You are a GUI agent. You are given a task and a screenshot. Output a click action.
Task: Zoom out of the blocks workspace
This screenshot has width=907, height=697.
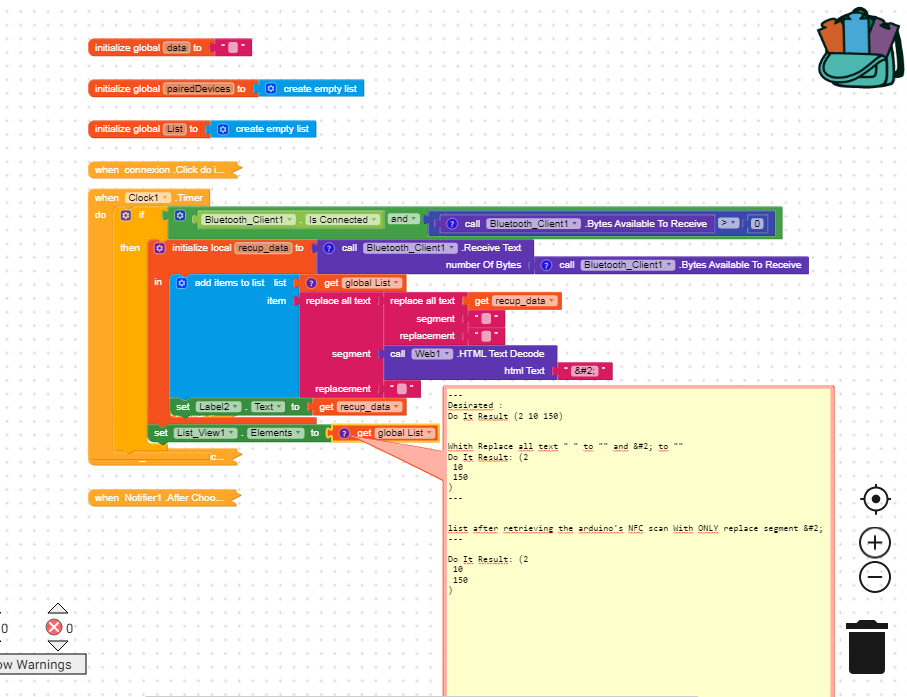pos(875,577)
